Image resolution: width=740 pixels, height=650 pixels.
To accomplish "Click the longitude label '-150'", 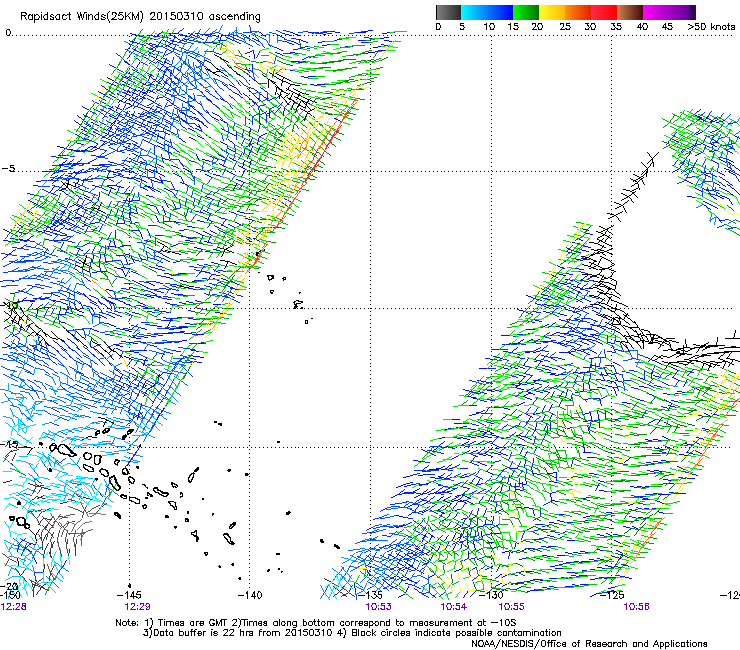I will 10,595.
